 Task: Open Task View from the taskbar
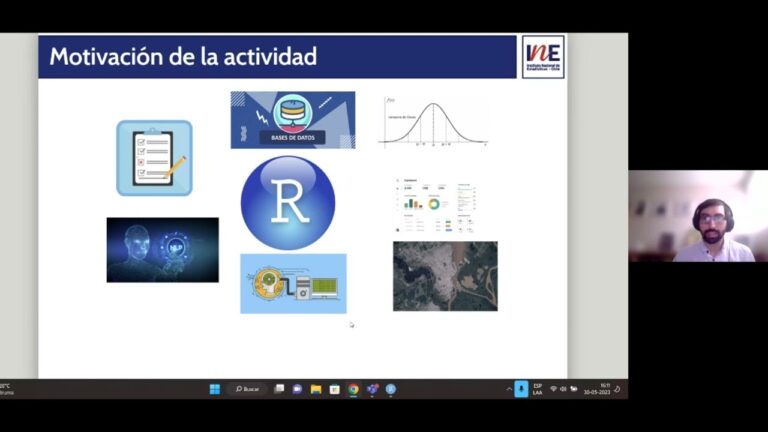pyautogui.click(x=279, y=389)
